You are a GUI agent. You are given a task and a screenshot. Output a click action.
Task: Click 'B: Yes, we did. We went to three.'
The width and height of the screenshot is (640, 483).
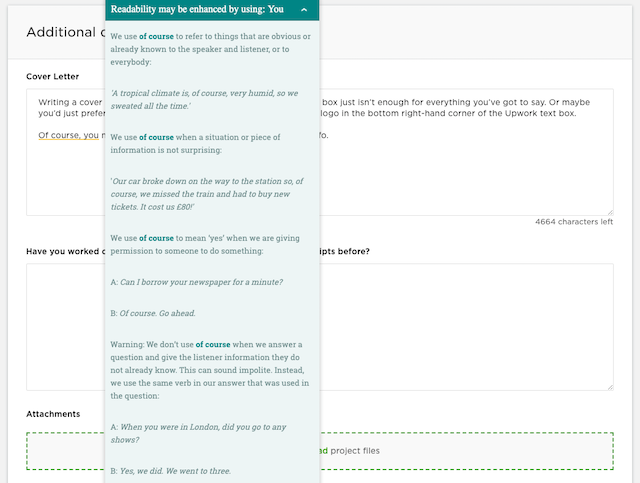(x=171, y=471)
